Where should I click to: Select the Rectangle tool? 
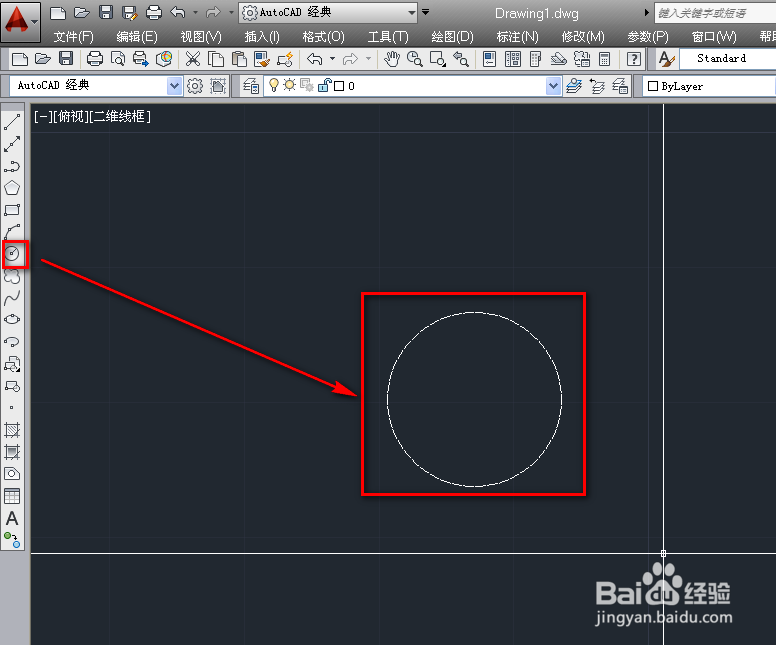pos(12,210)
